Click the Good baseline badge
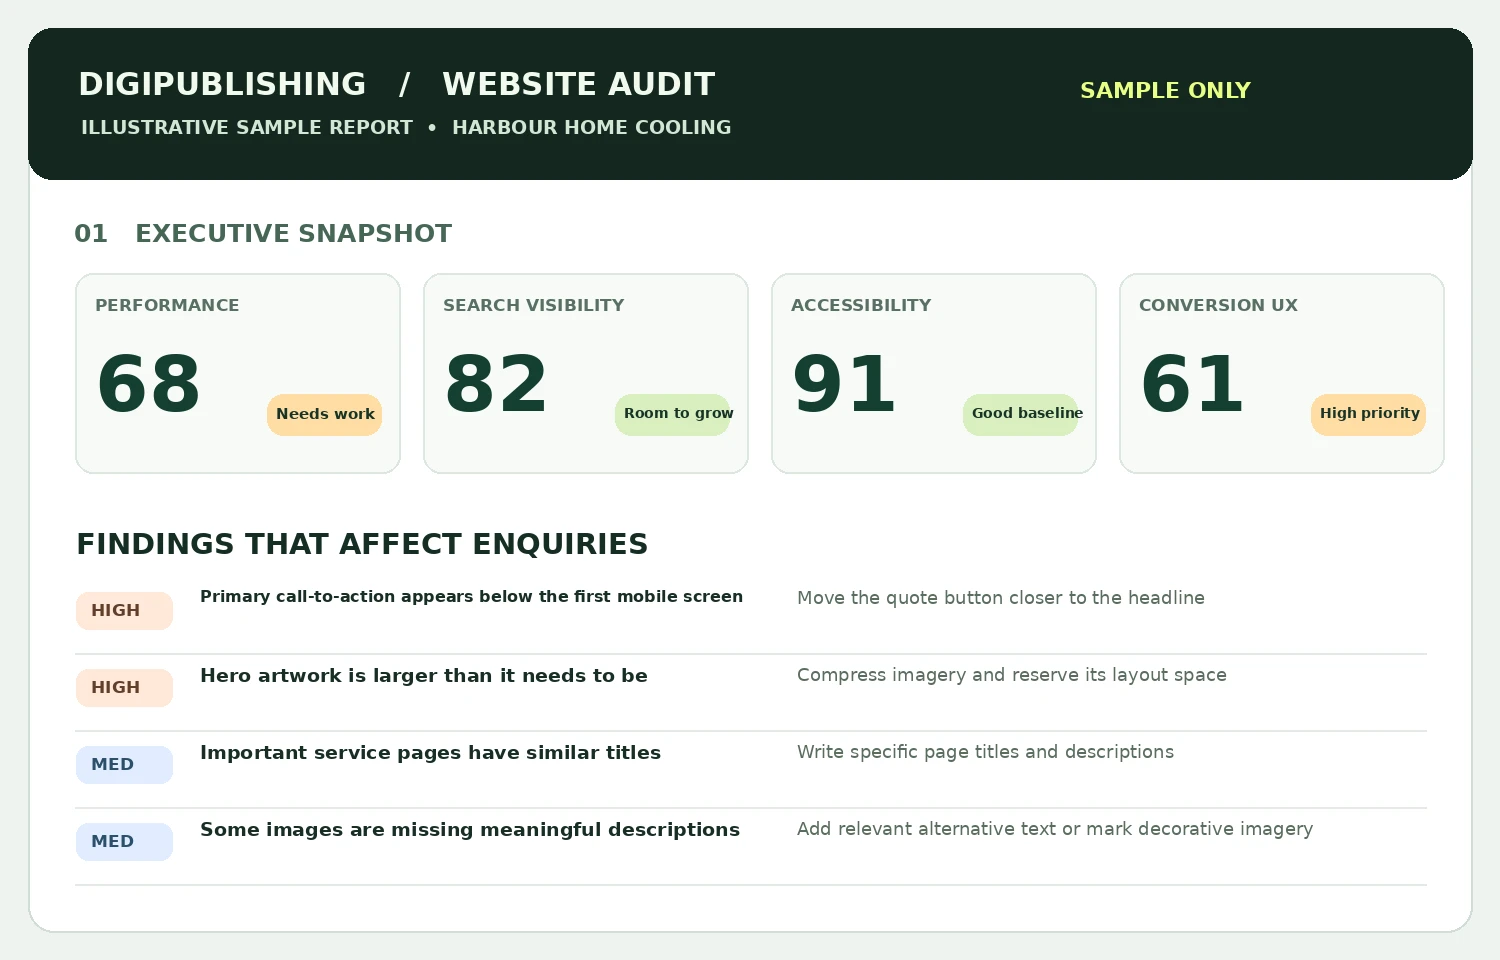 click(1021, 414)
